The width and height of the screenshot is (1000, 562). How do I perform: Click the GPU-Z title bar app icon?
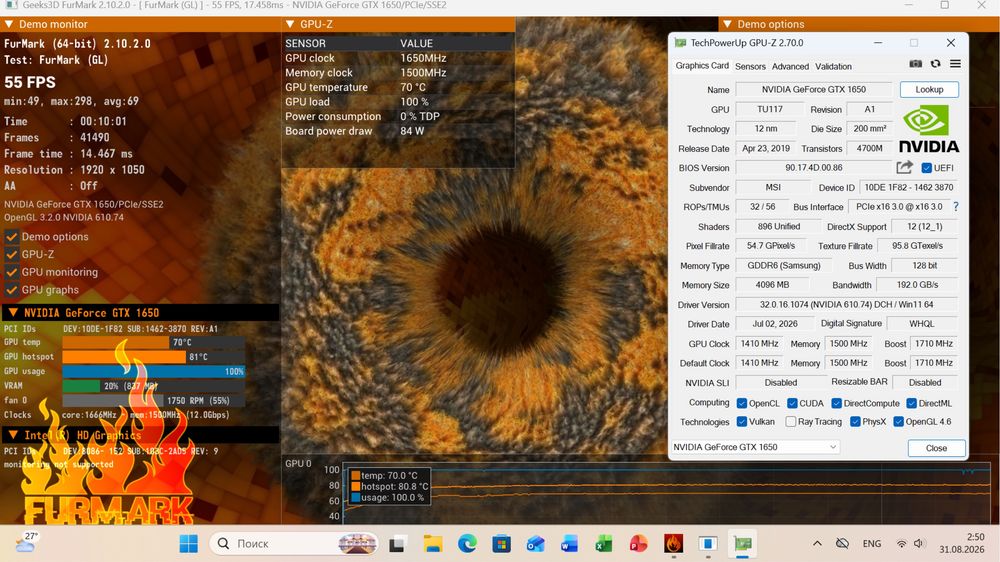pyautogui.click(x=680, y=43)
